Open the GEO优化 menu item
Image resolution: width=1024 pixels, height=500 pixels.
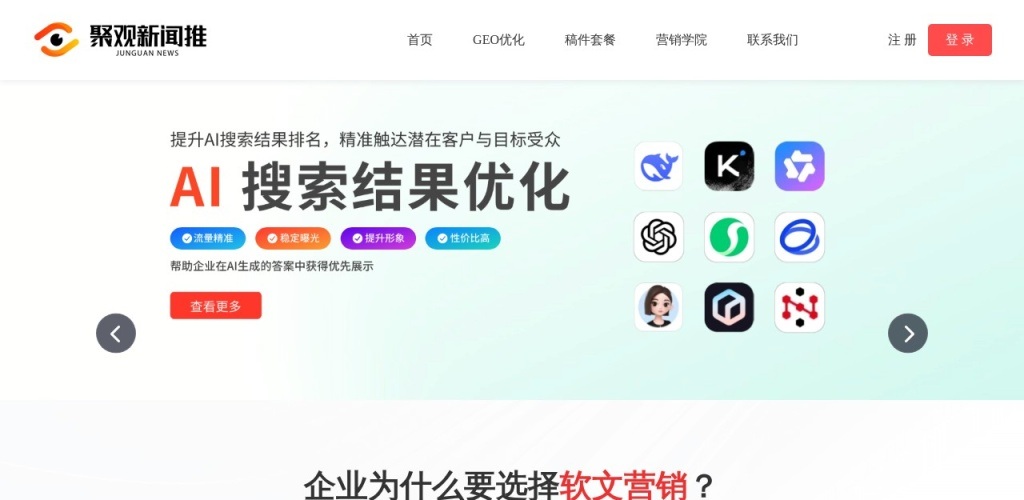pos(498,40)
